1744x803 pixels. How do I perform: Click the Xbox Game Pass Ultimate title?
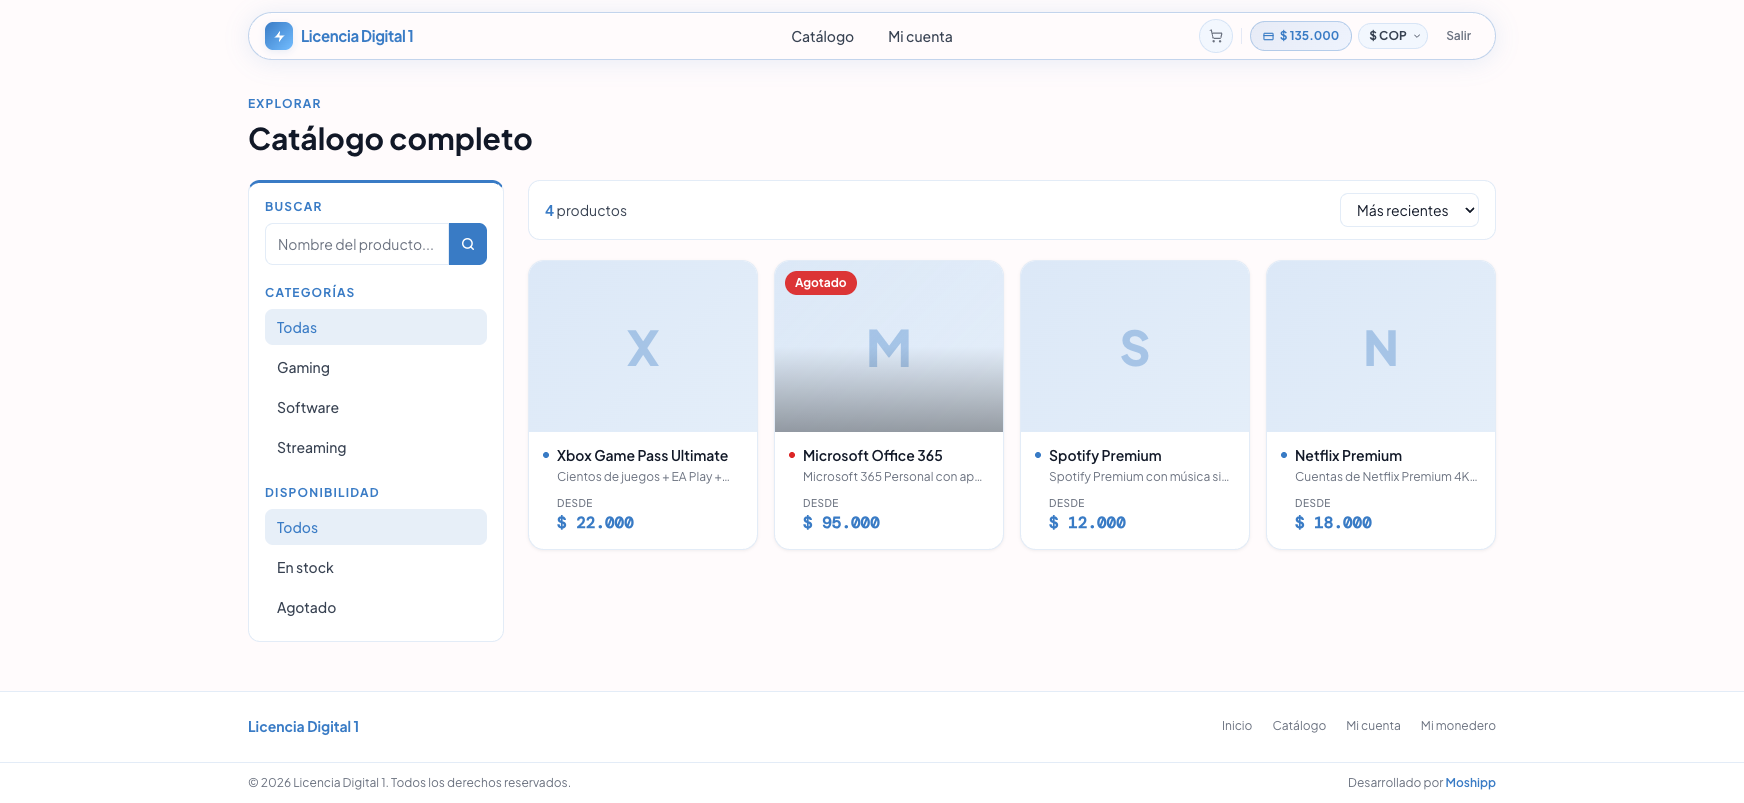[x=642, y=456]
